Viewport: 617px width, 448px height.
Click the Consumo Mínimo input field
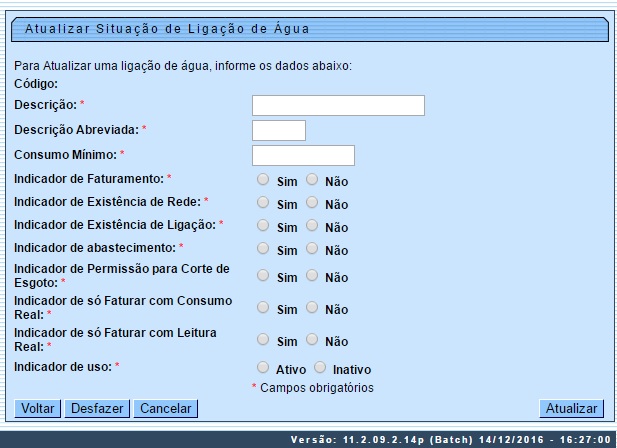coord(303,155)
